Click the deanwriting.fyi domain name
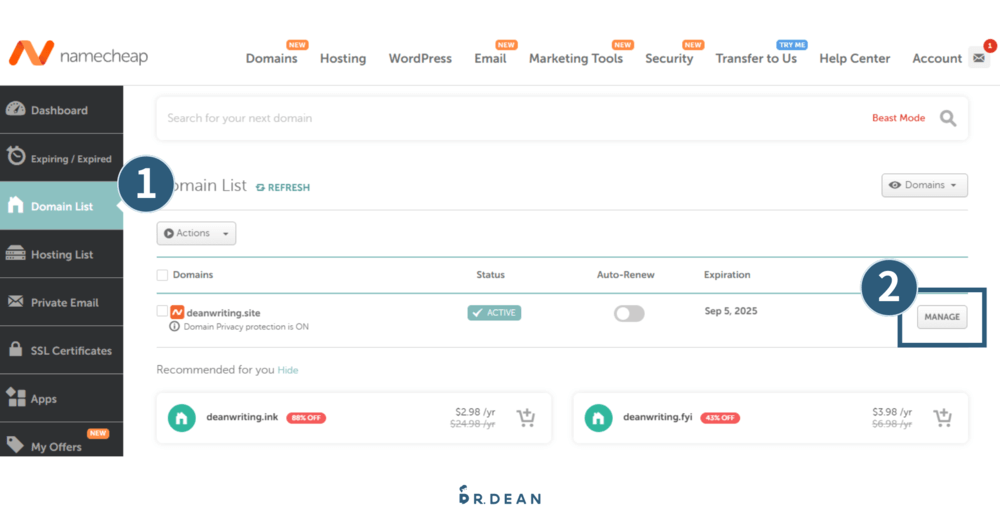 point(658,417)
